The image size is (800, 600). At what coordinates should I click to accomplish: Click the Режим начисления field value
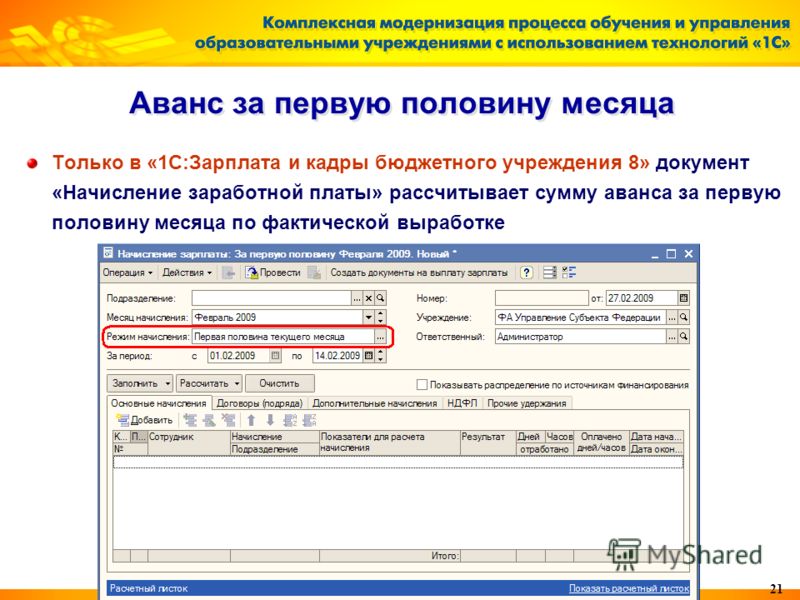coord(283,337)
